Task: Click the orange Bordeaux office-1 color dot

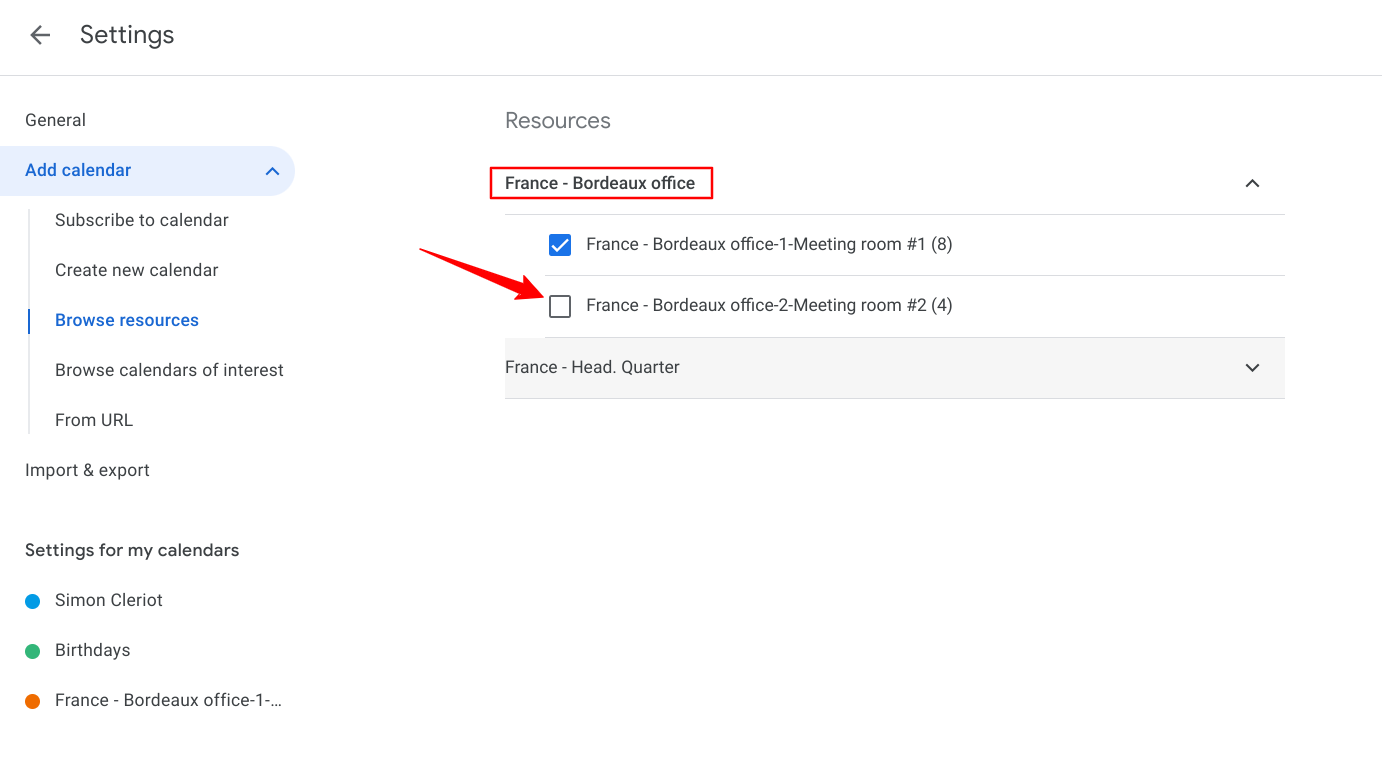Action: pyautogui.click(x=32, y=701)
